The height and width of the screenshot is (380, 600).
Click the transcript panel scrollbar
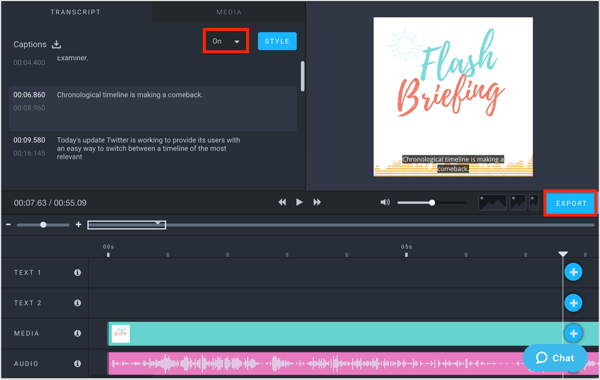pyautogui.click(x=302, y=76)
